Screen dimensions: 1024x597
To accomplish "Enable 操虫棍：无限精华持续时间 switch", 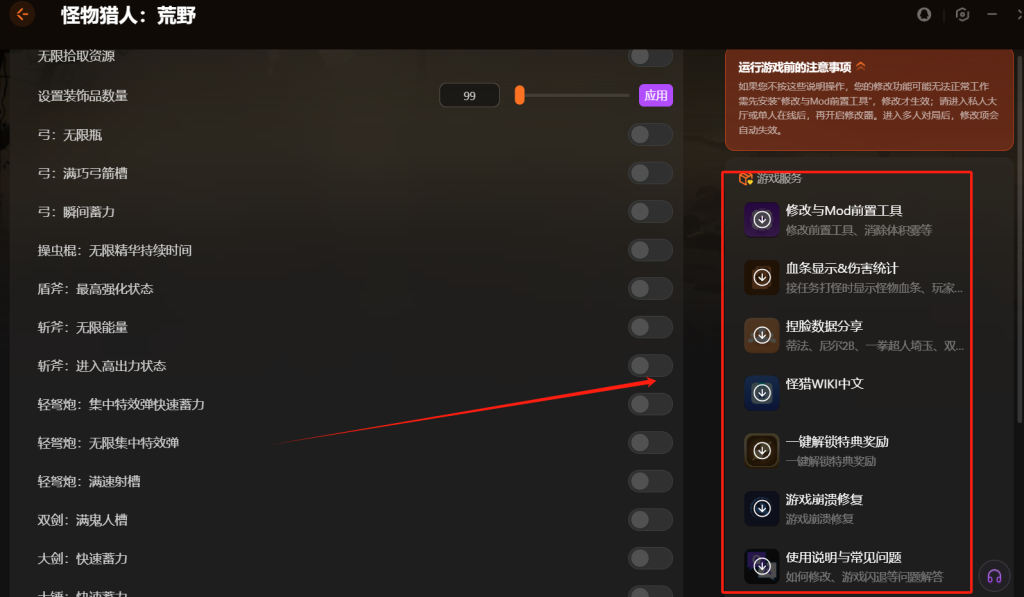I will [650, 250].
